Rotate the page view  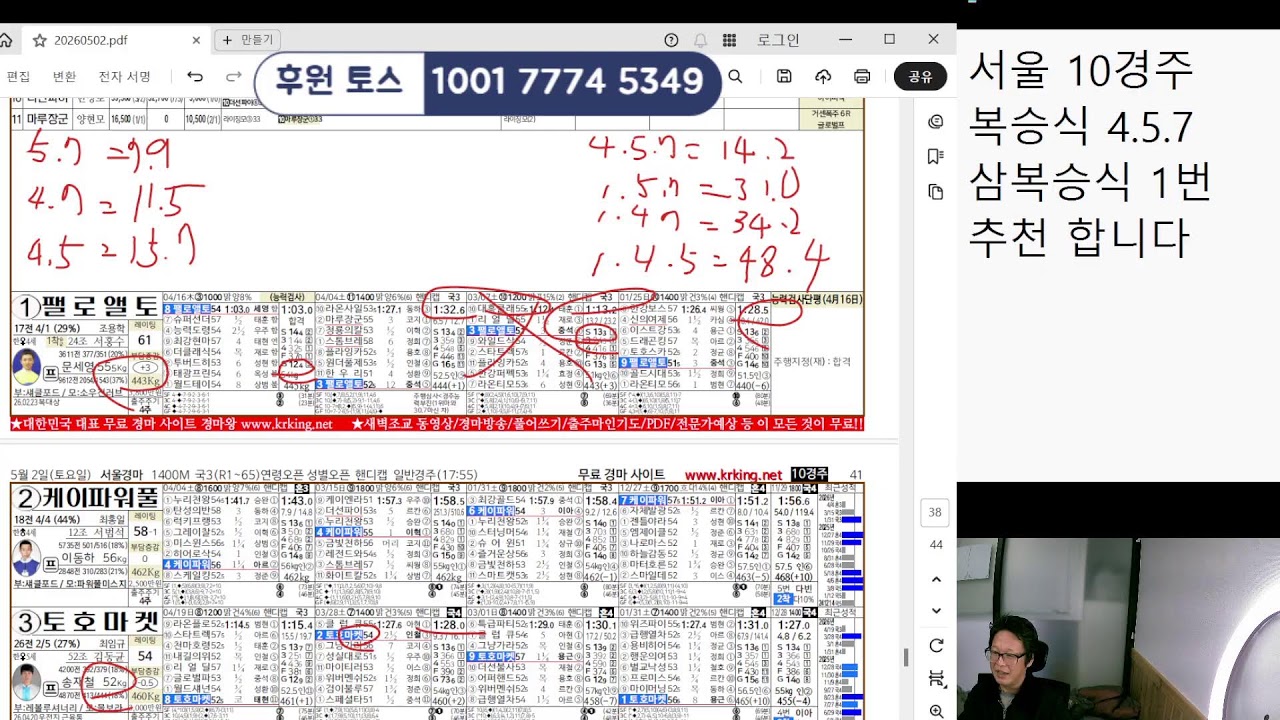[936, 646]
